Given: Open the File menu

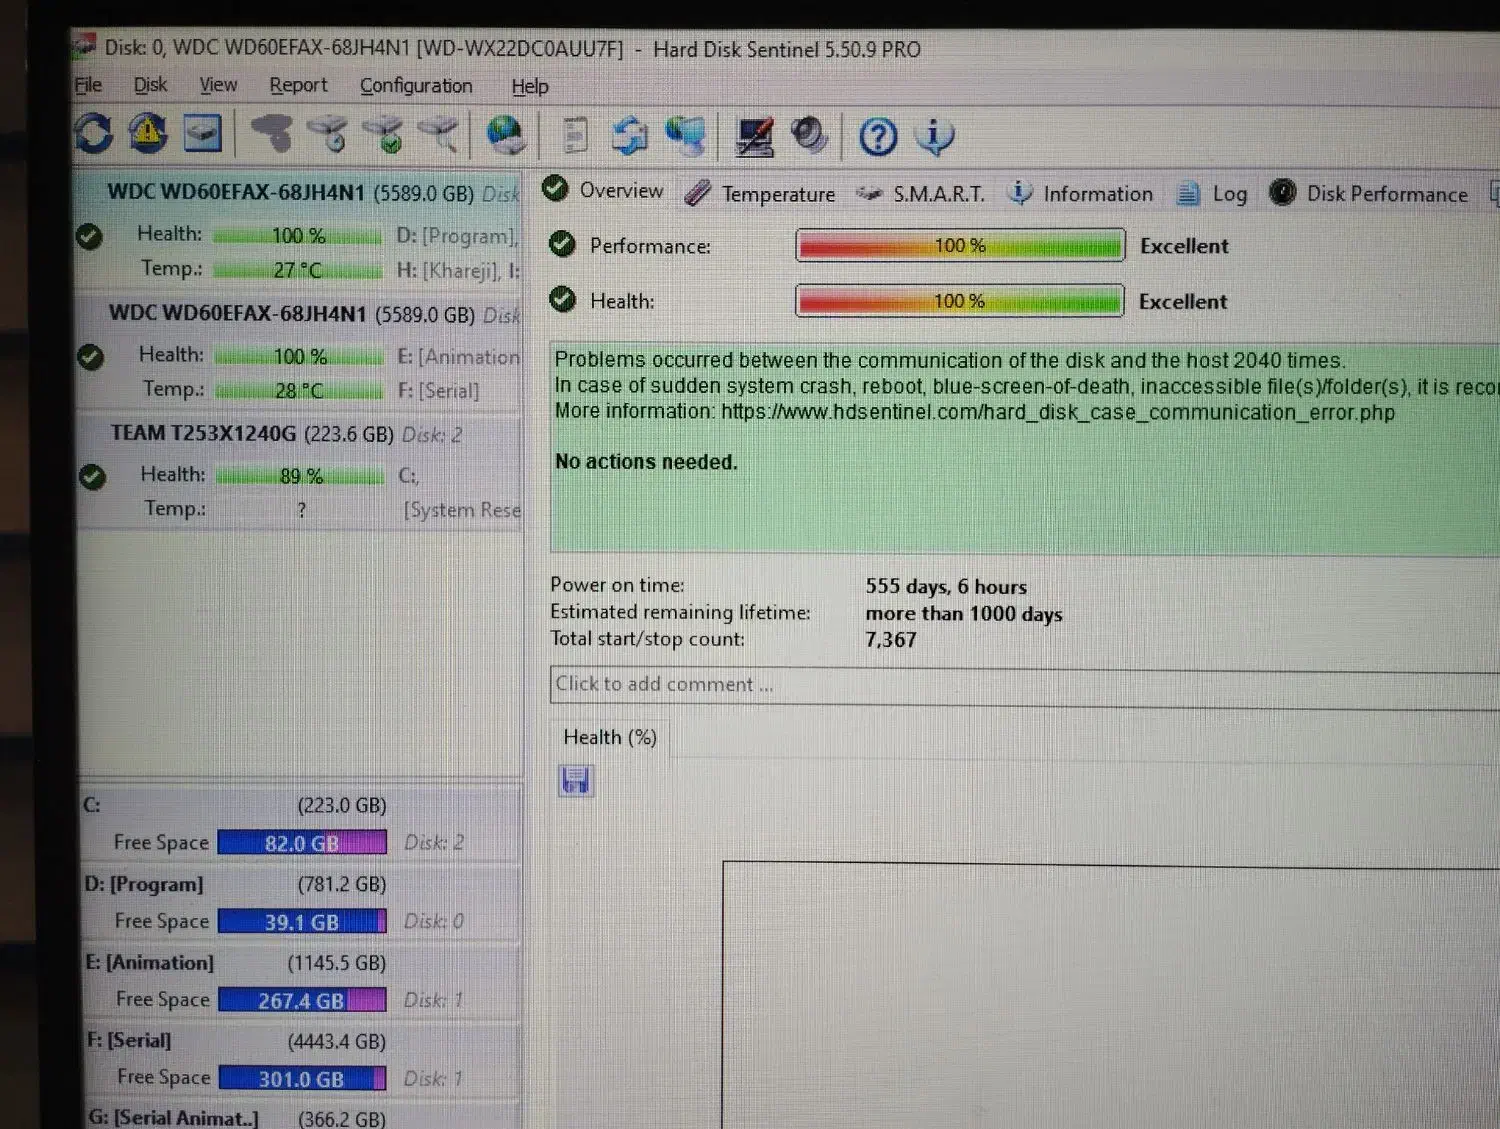Looking at the screenshot, I should (x=88, y=85).
